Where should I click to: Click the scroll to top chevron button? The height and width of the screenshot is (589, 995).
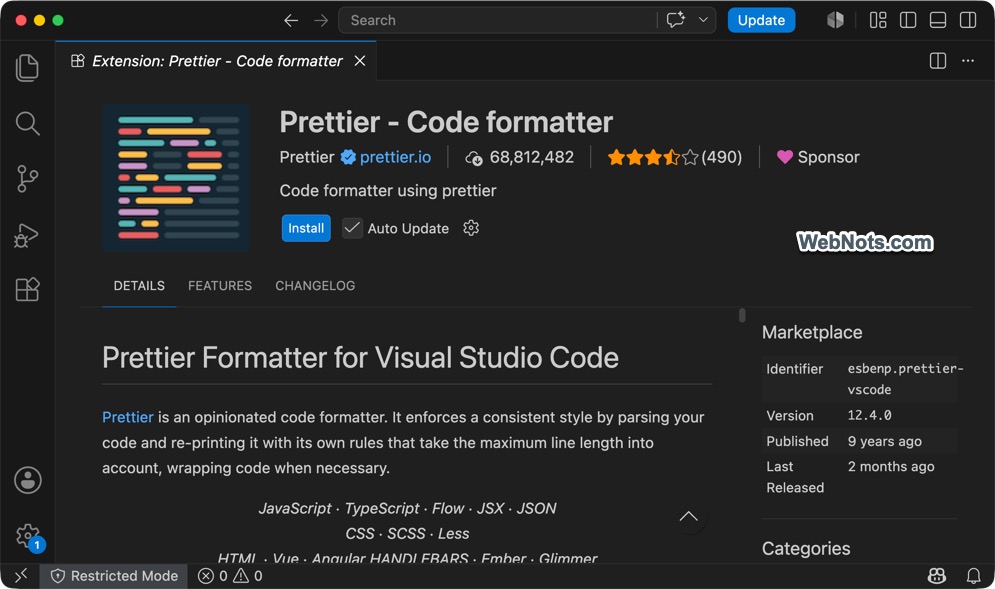[689, 517]
